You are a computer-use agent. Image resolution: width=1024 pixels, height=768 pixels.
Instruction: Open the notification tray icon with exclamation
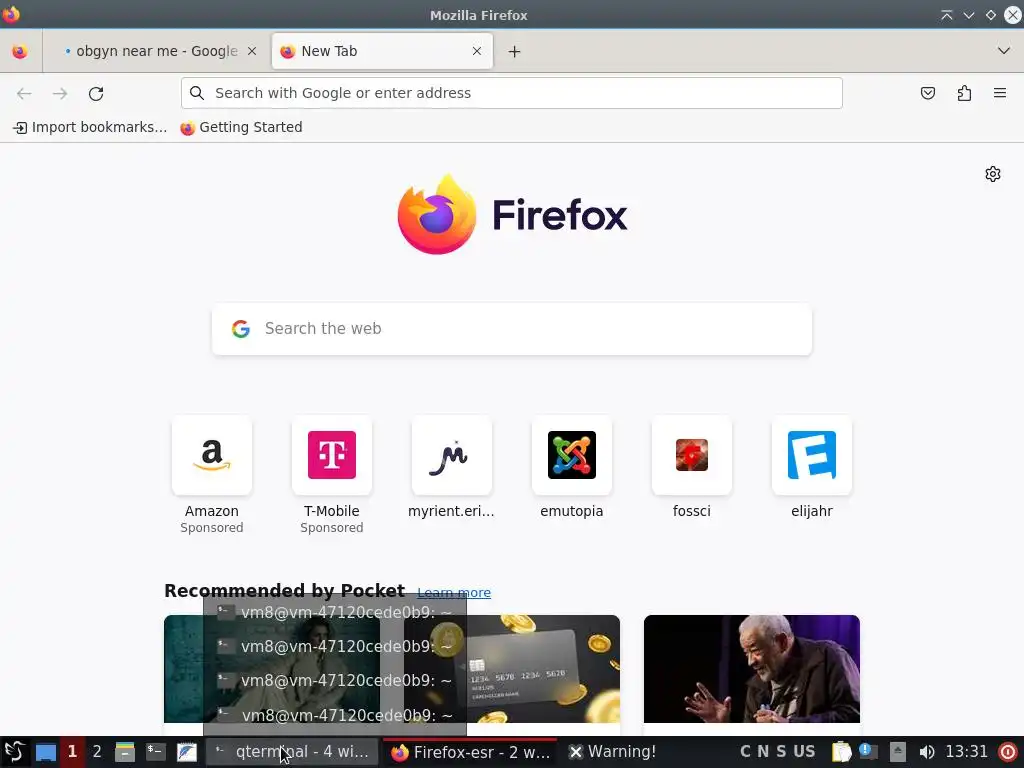coord(869,751)
